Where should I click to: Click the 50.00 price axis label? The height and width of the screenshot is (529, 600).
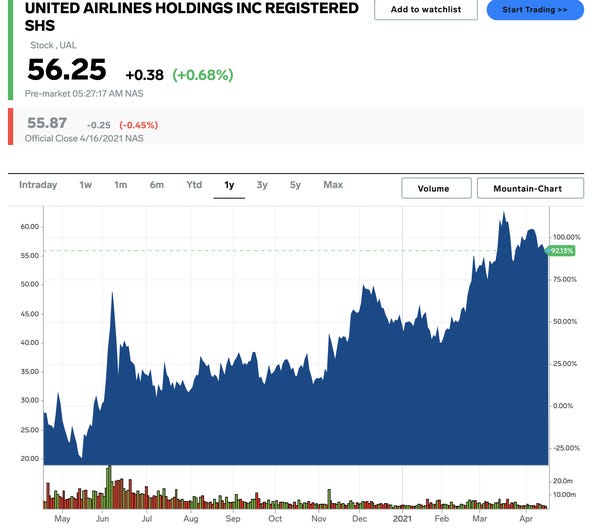[30, 284]
